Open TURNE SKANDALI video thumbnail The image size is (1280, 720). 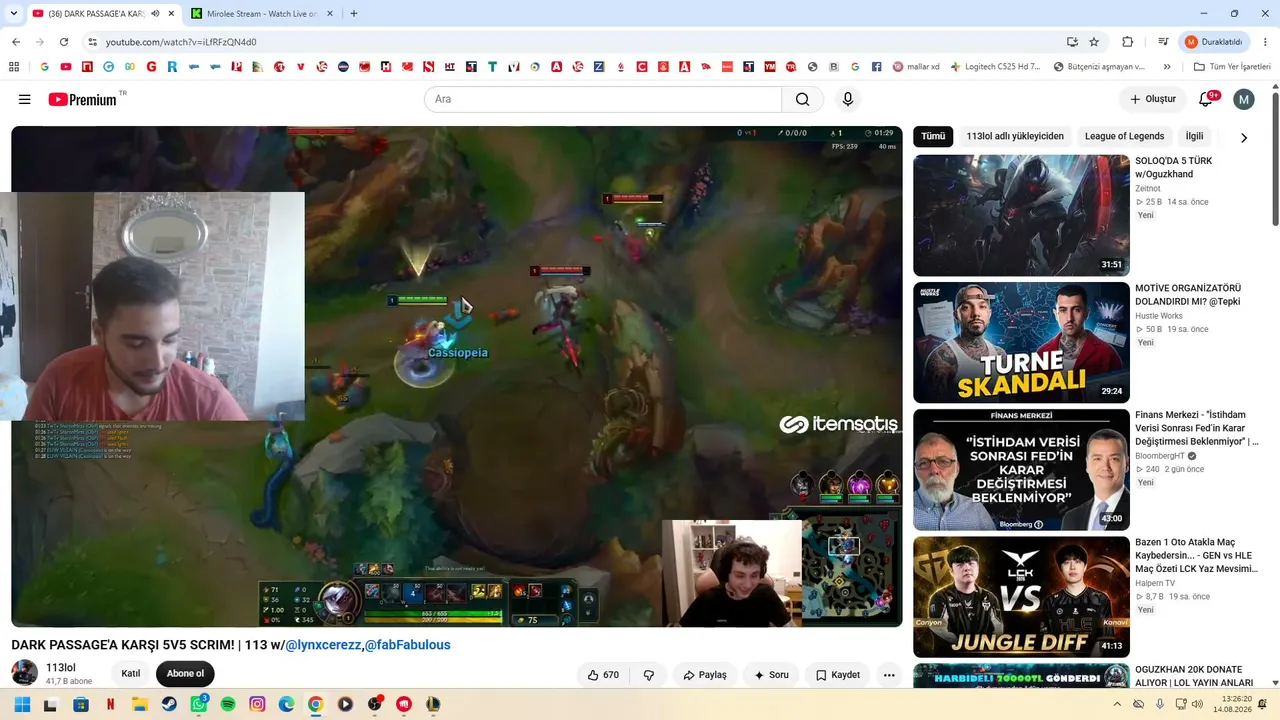tap(1021, 343)
